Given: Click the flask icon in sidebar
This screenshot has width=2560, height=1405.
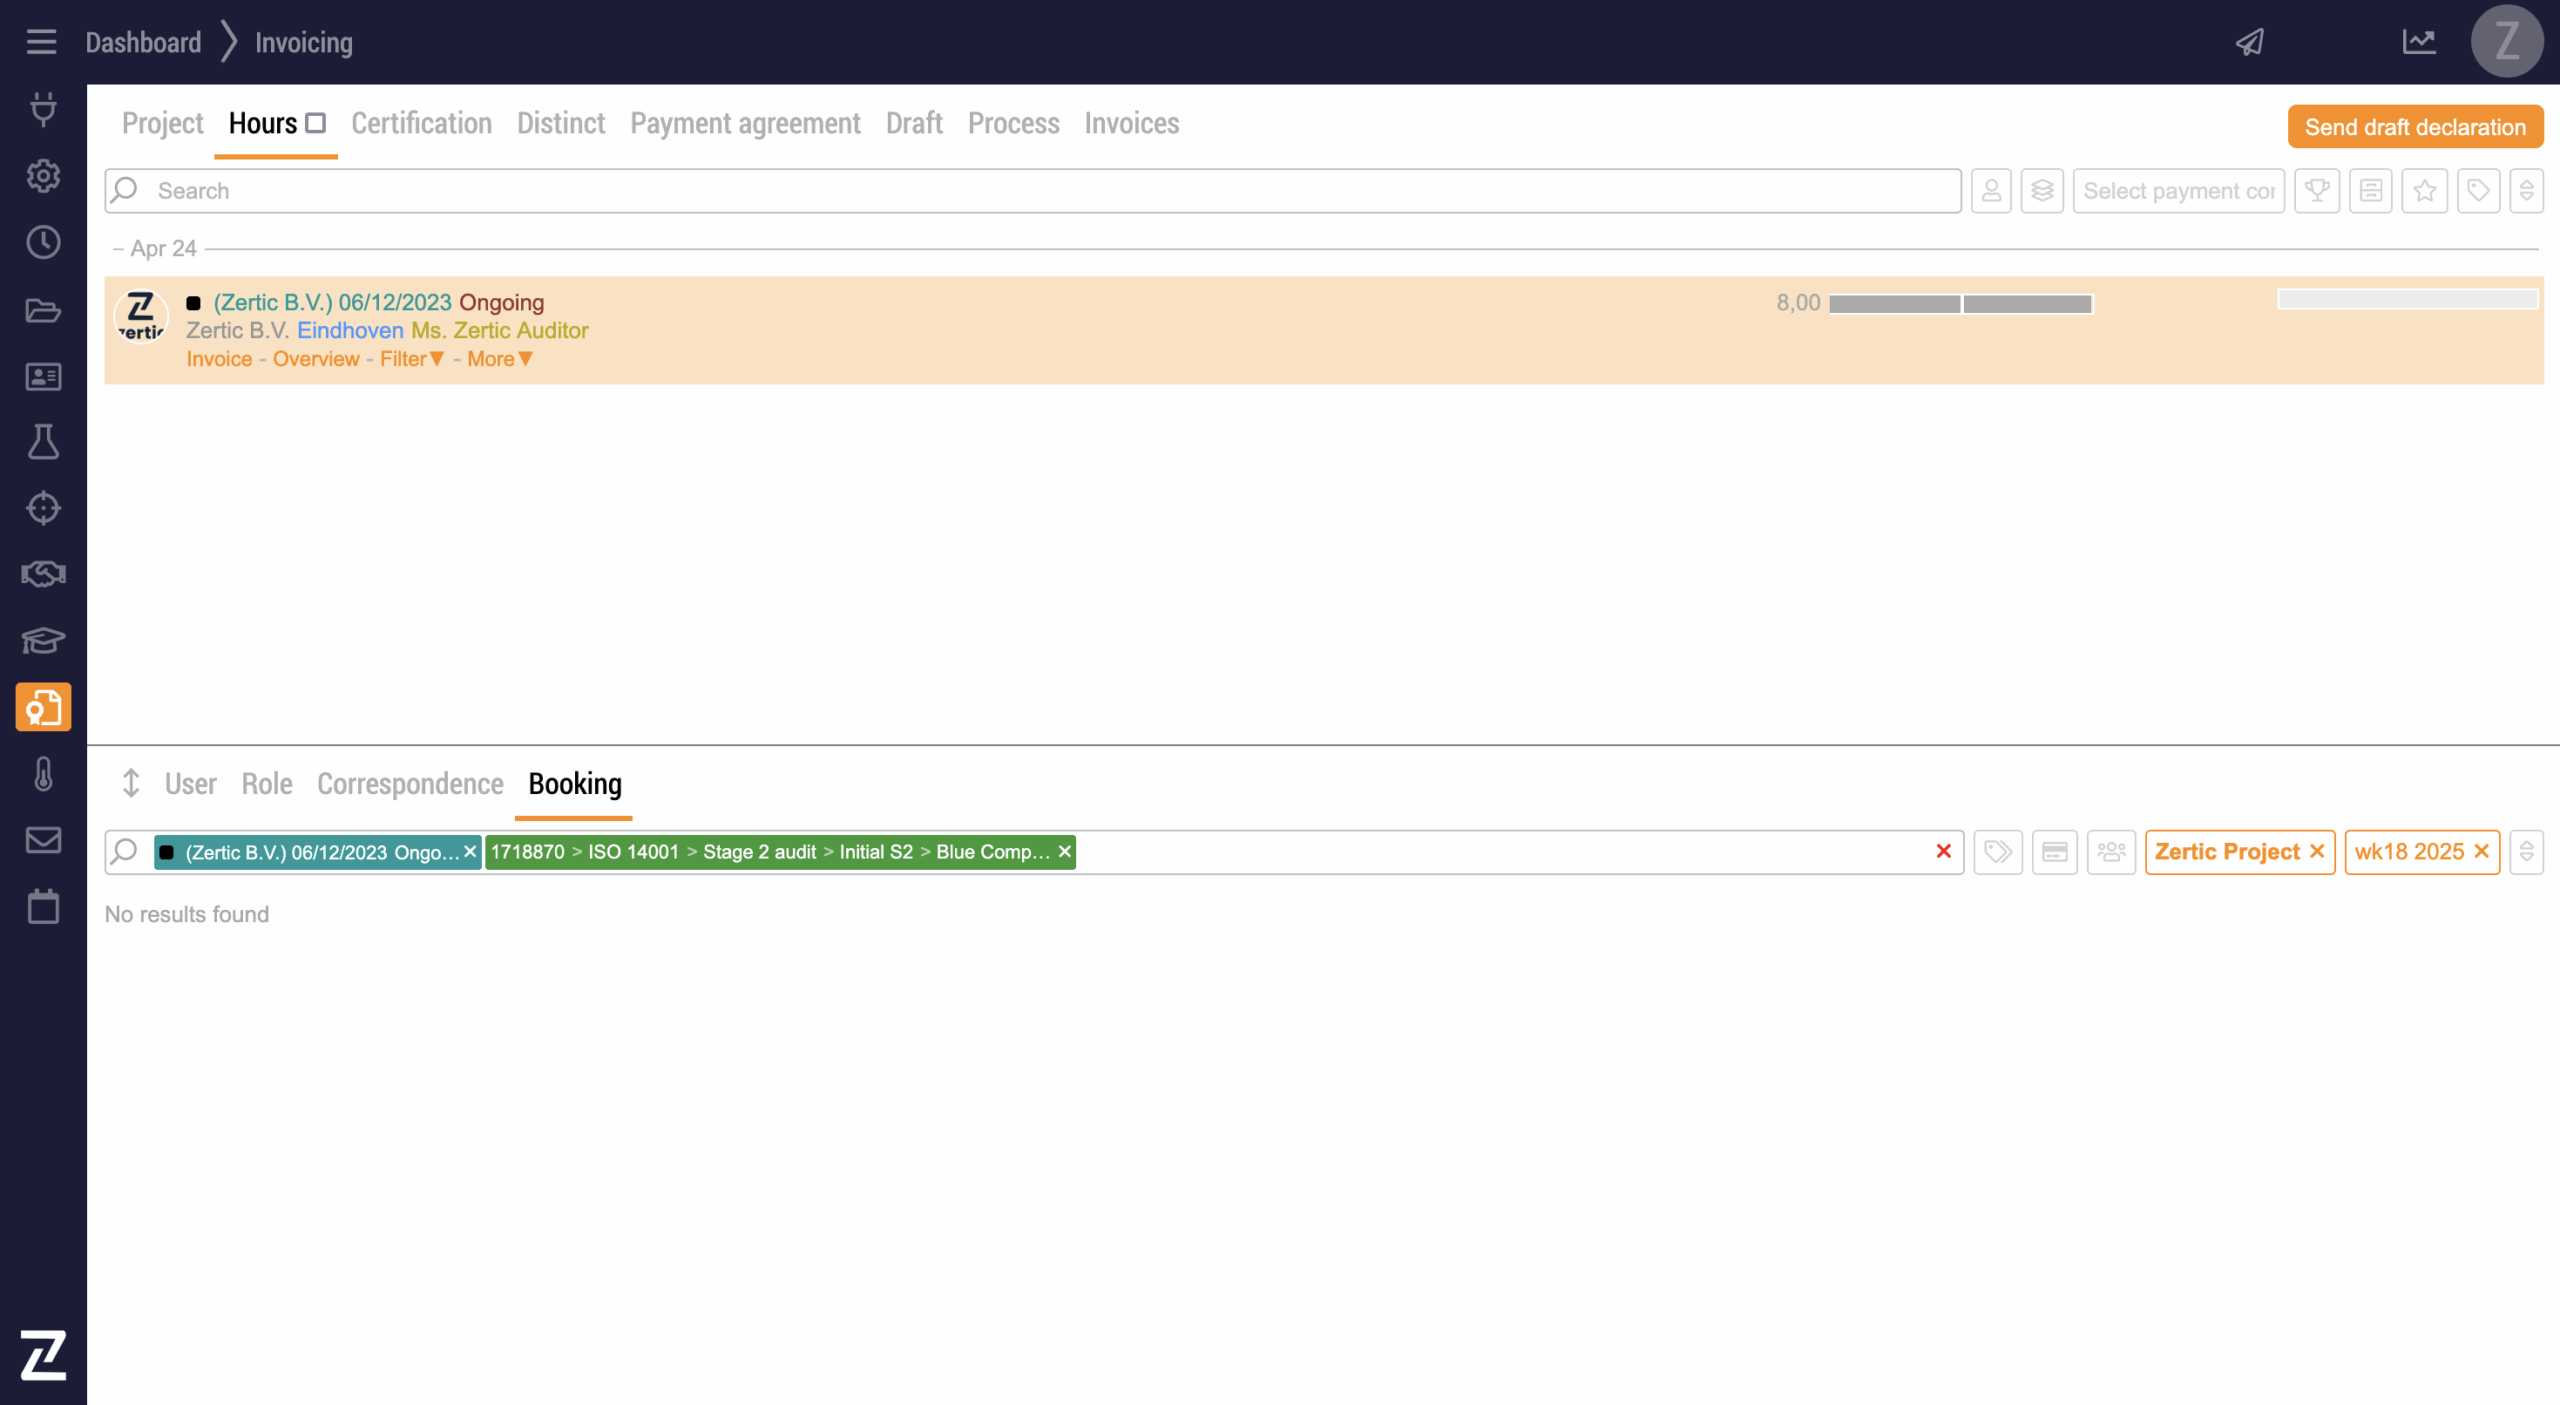Looking at the screenshot, I should [x=43, y=442].
